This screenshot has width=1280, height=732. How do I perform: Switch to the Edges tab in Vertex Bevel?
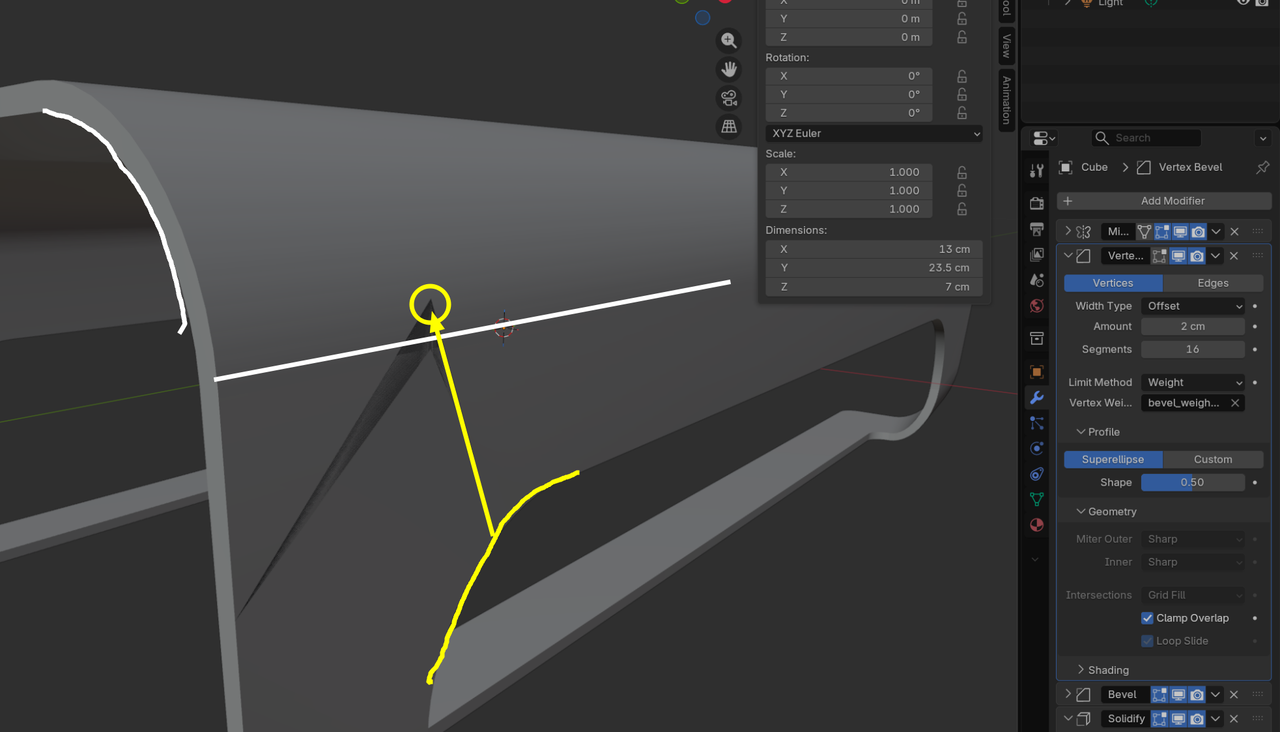click(1212, 283)
